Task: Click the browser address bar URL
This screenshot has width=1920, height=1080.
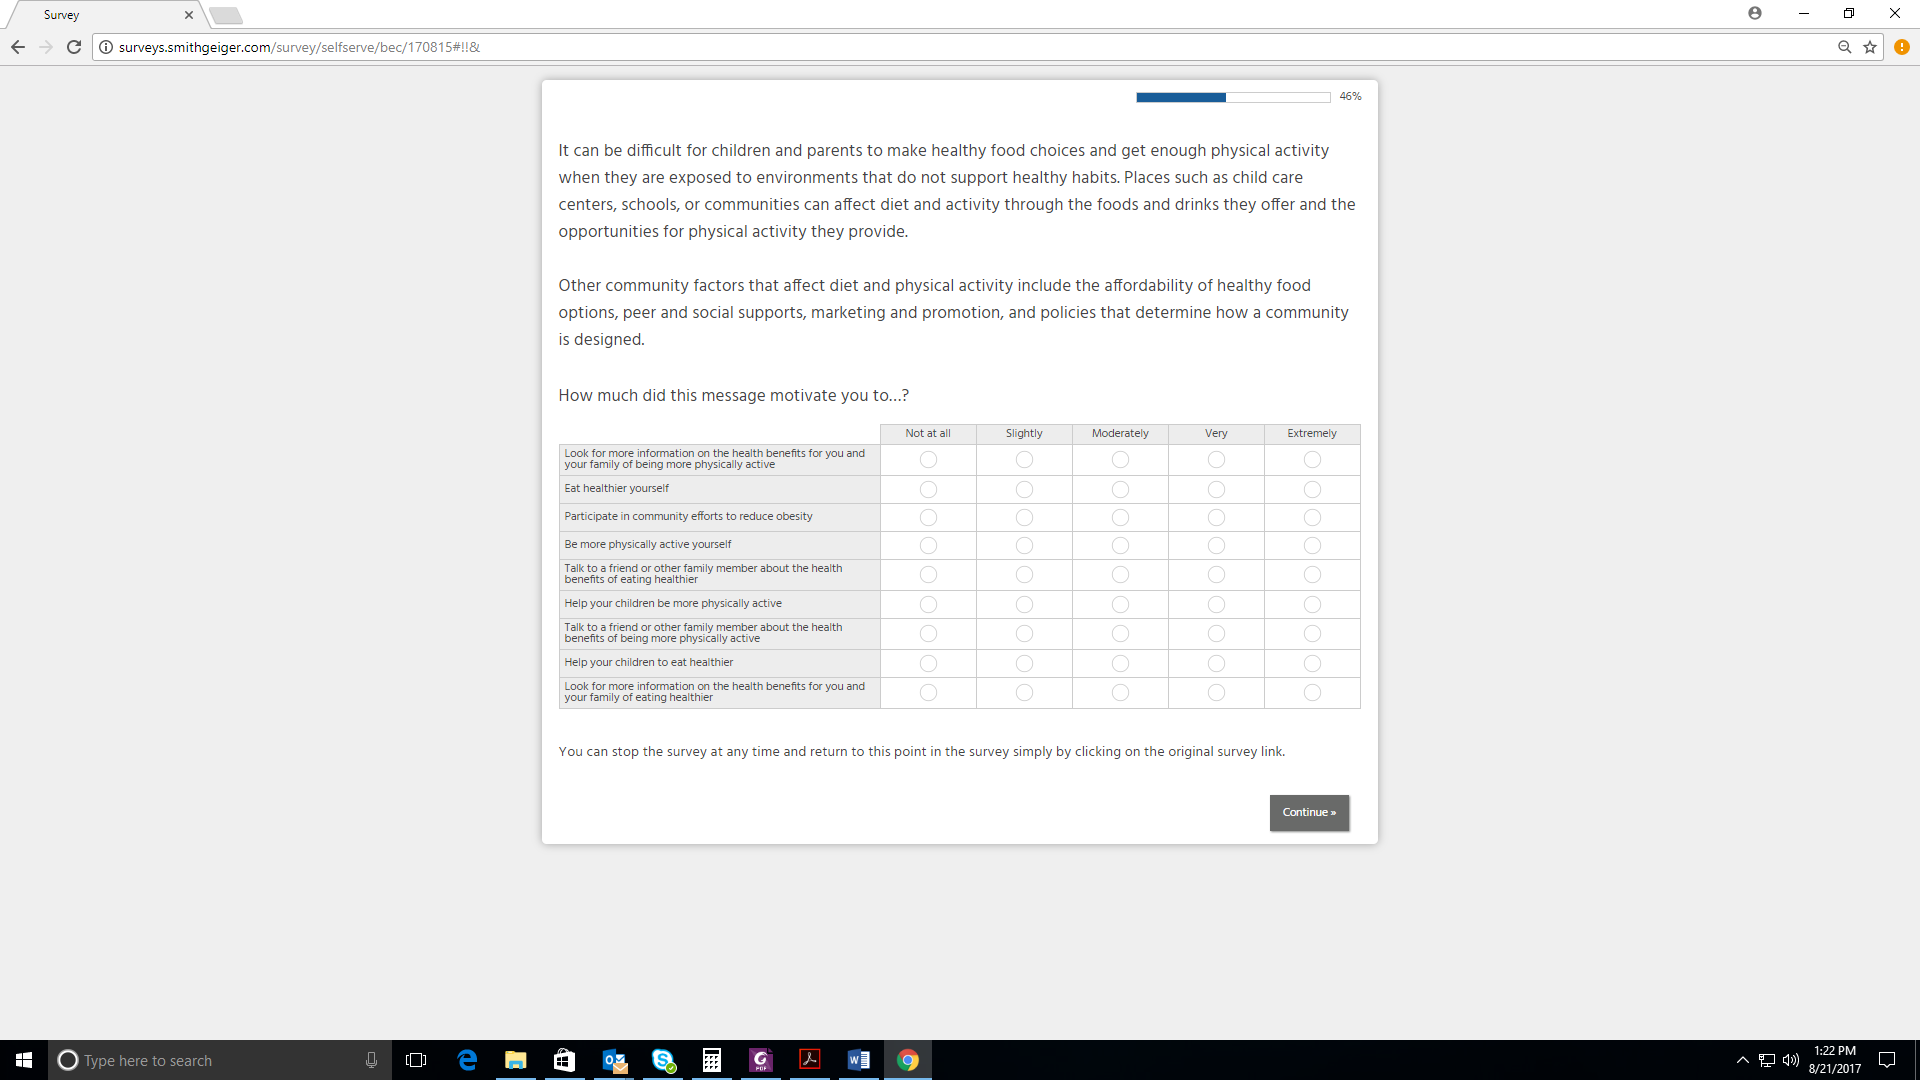Action: coord(300,47)
